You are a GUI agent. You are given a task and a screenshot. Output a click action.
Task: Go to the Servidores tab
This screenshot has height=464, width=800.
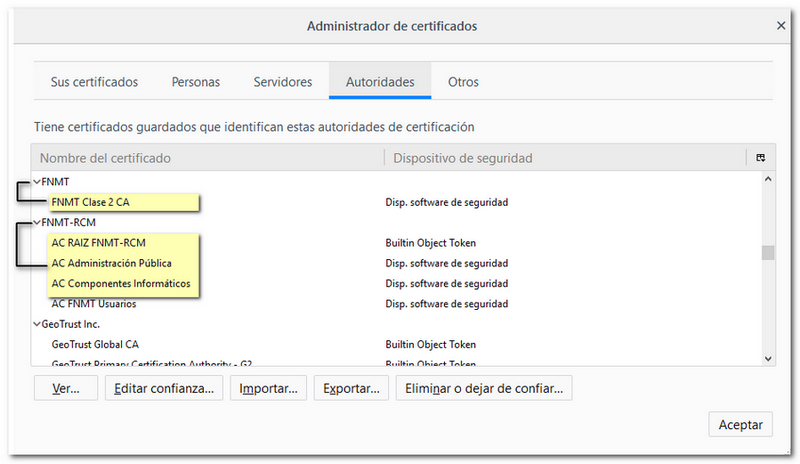pos(283,82)
